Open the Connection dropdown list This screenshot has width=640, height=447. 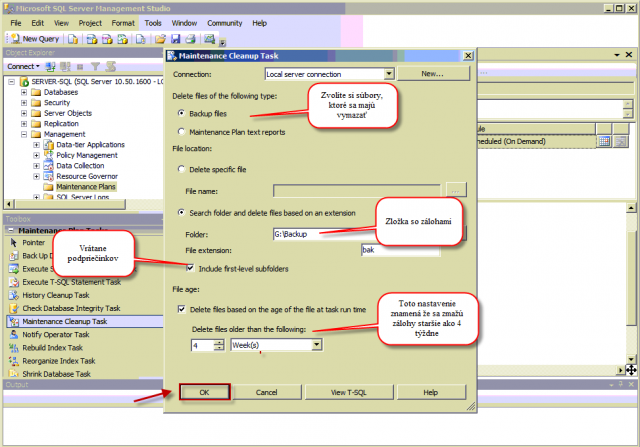pos(389,74)
